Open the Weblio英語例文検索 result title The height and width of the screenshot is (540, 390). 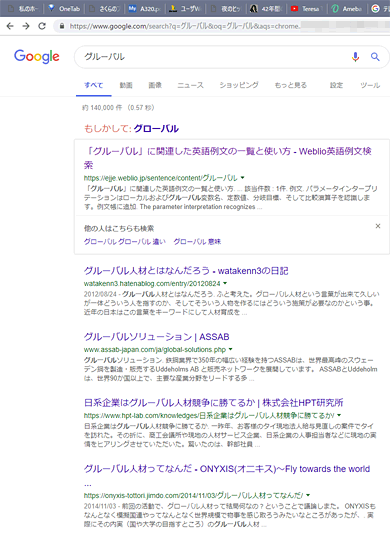point(227,158)
